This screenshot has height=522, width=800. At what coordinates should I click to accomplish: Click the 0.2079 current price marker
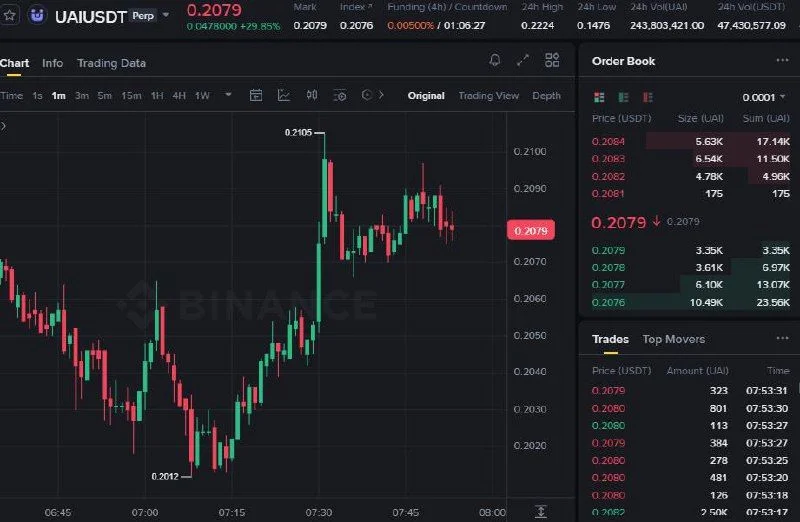tap(531, 231)
